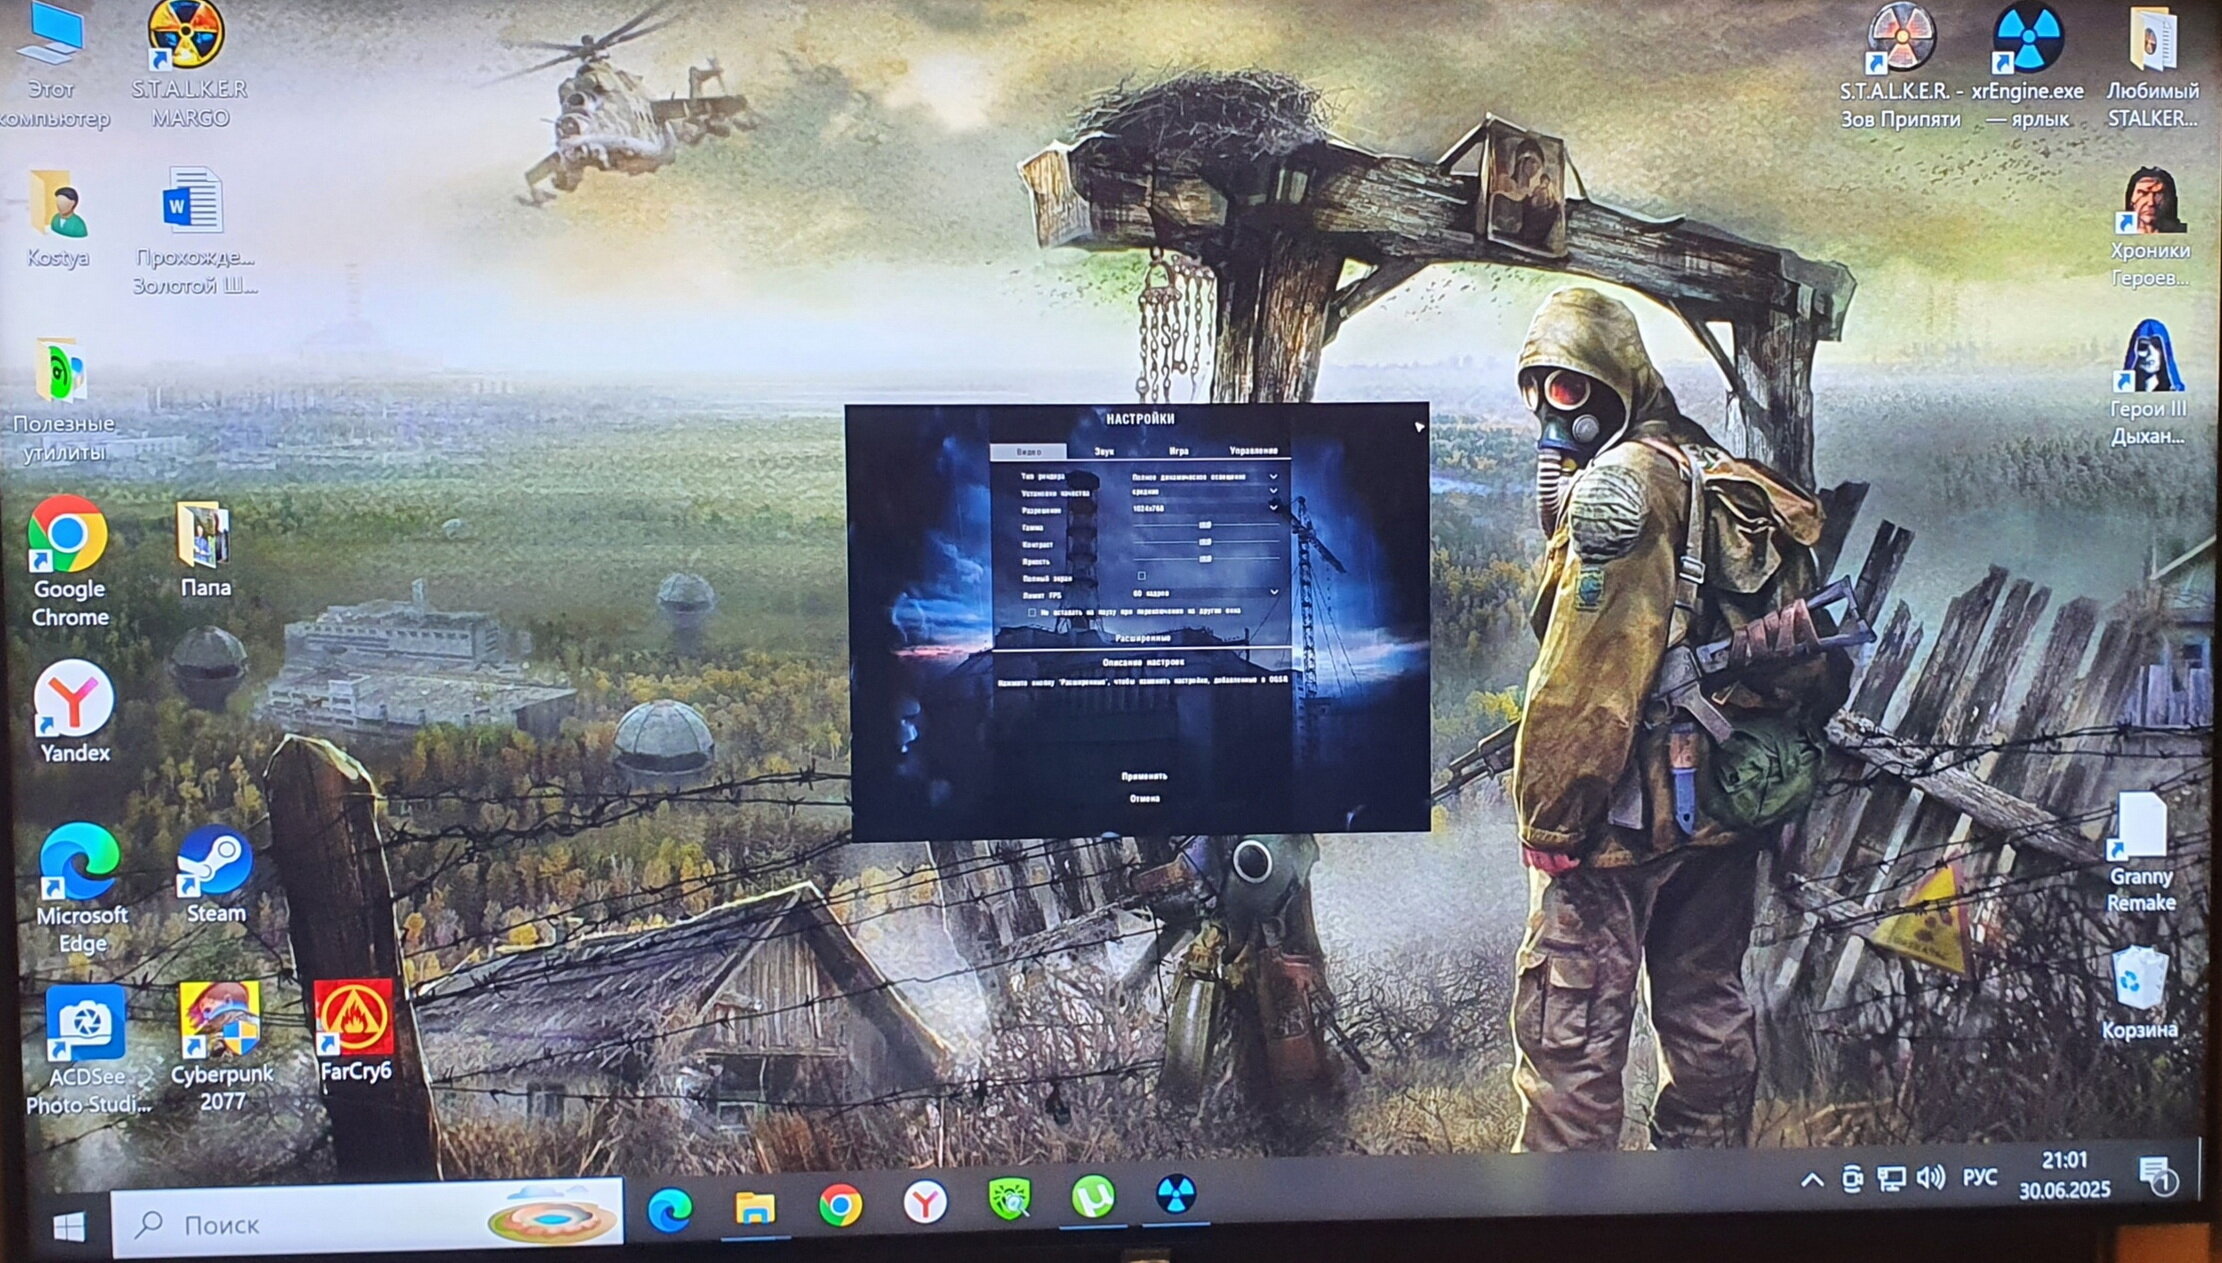The height and width of the screenshot is (1263, 2222).
Task: Click the Отмена button
Action: [x=1145, y=799]
